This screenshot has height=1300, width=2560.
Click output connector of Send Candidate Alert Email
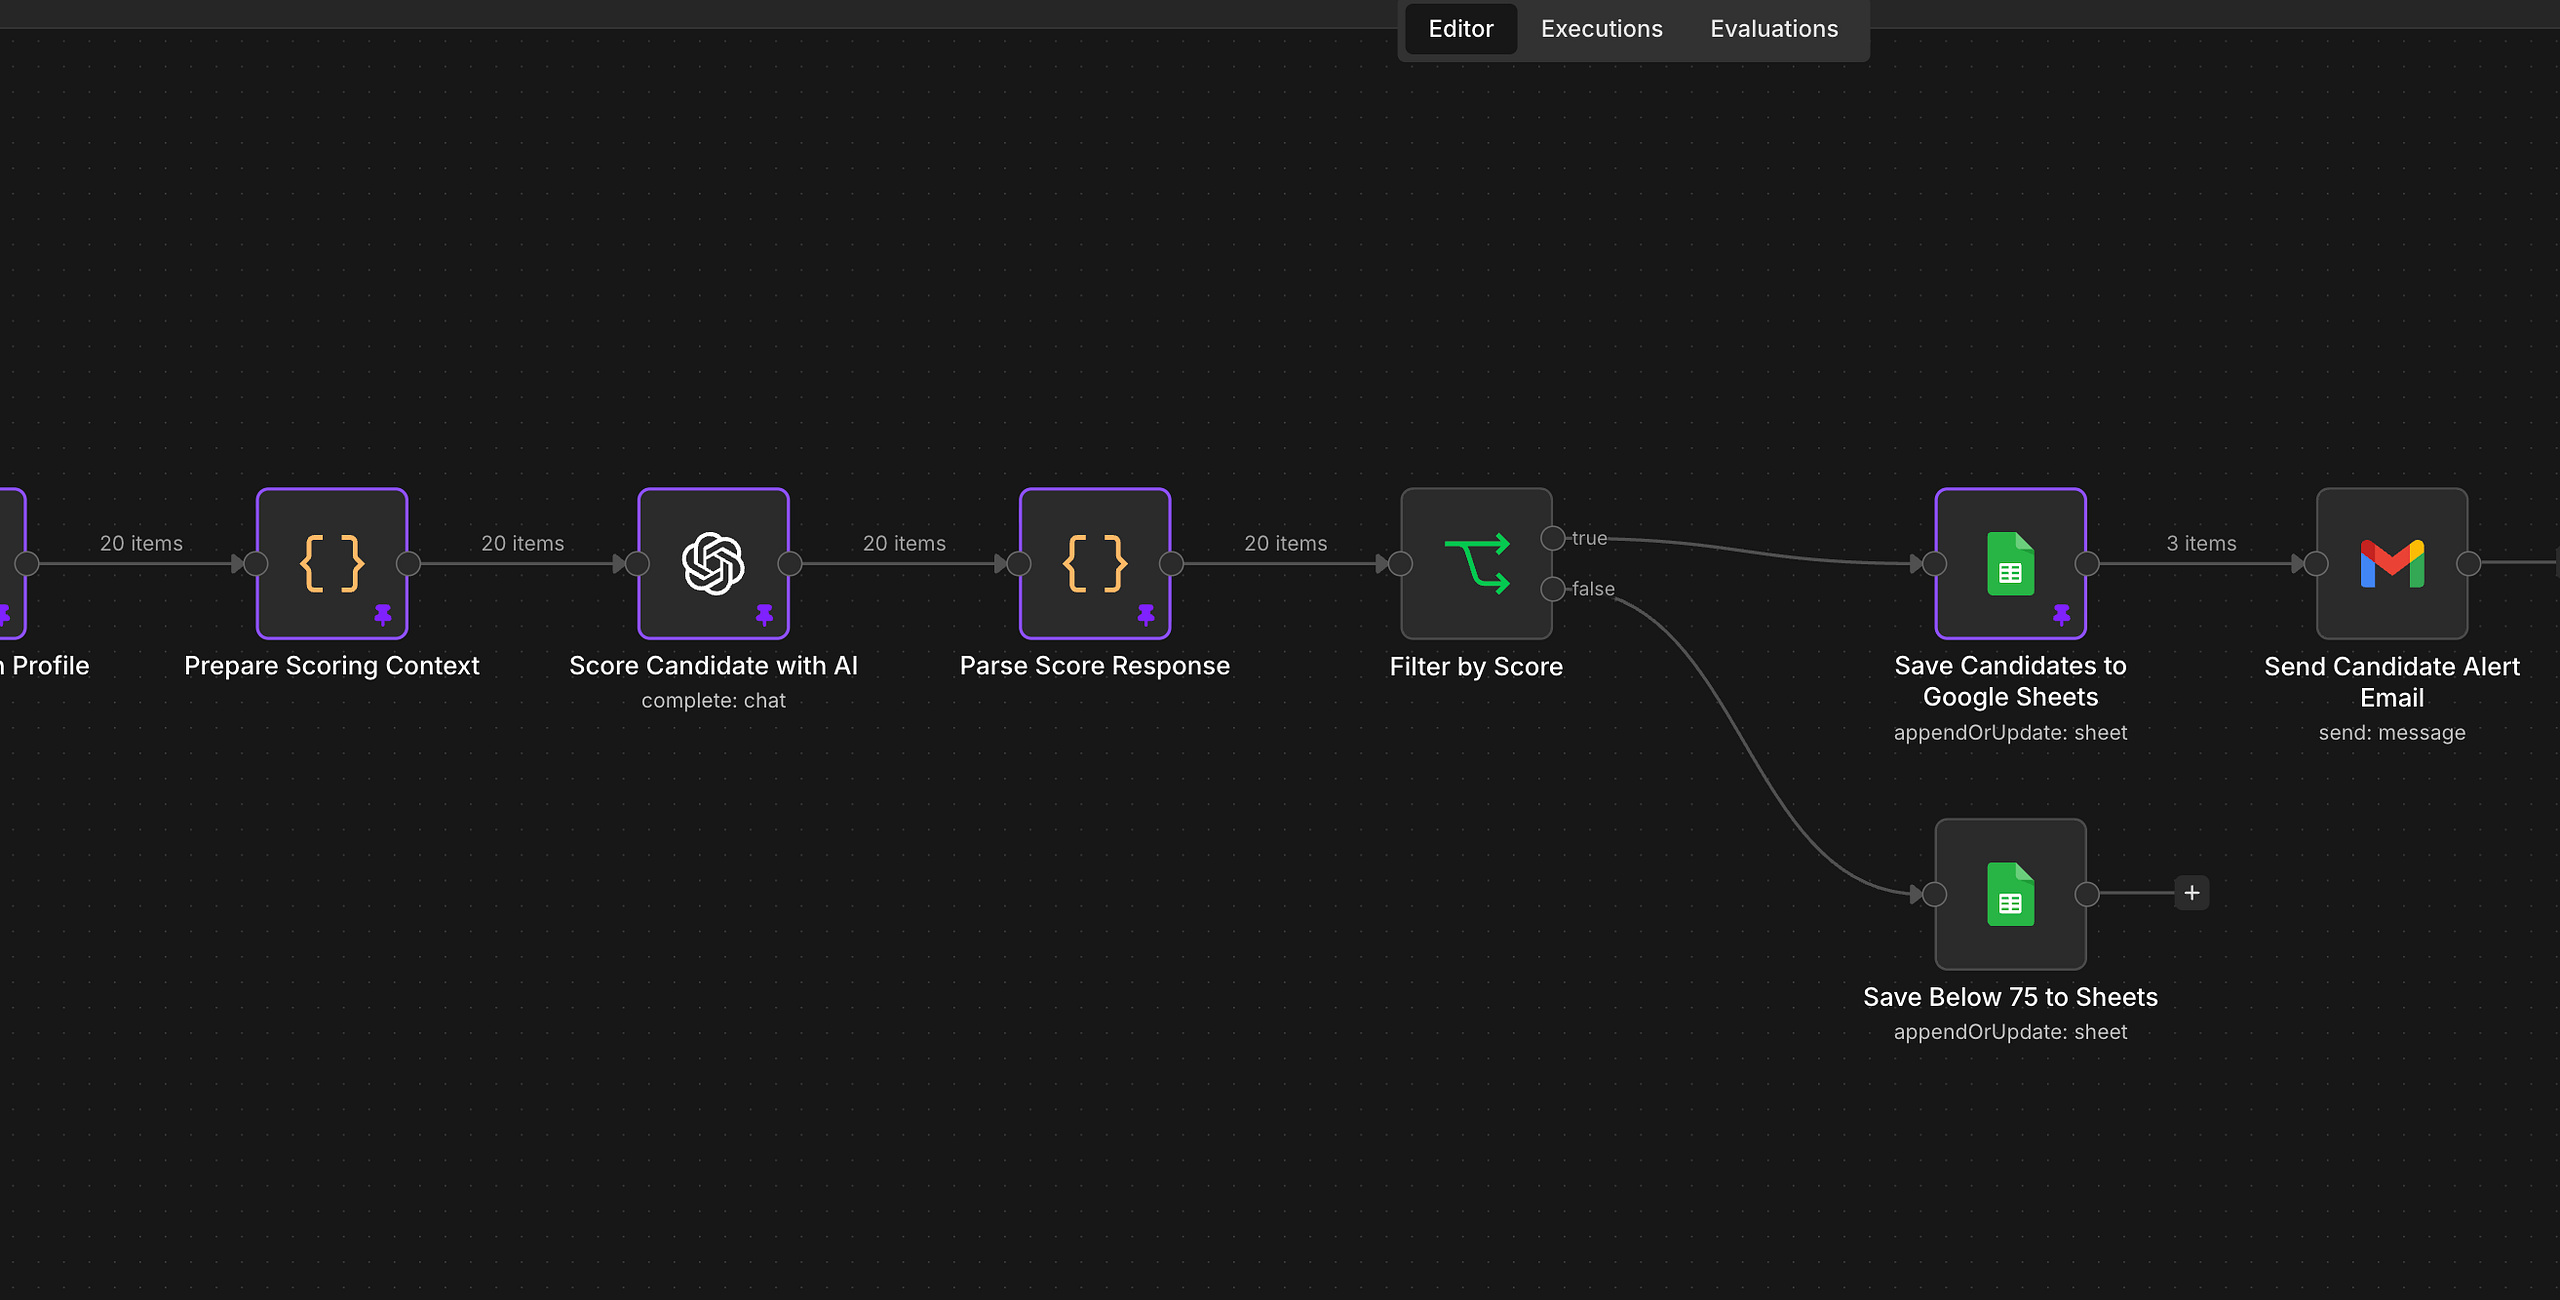coord(2468,564)
